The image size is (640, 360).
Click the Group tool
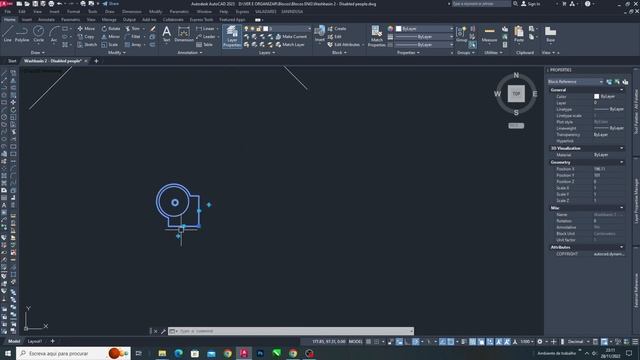tap(461, 34)
